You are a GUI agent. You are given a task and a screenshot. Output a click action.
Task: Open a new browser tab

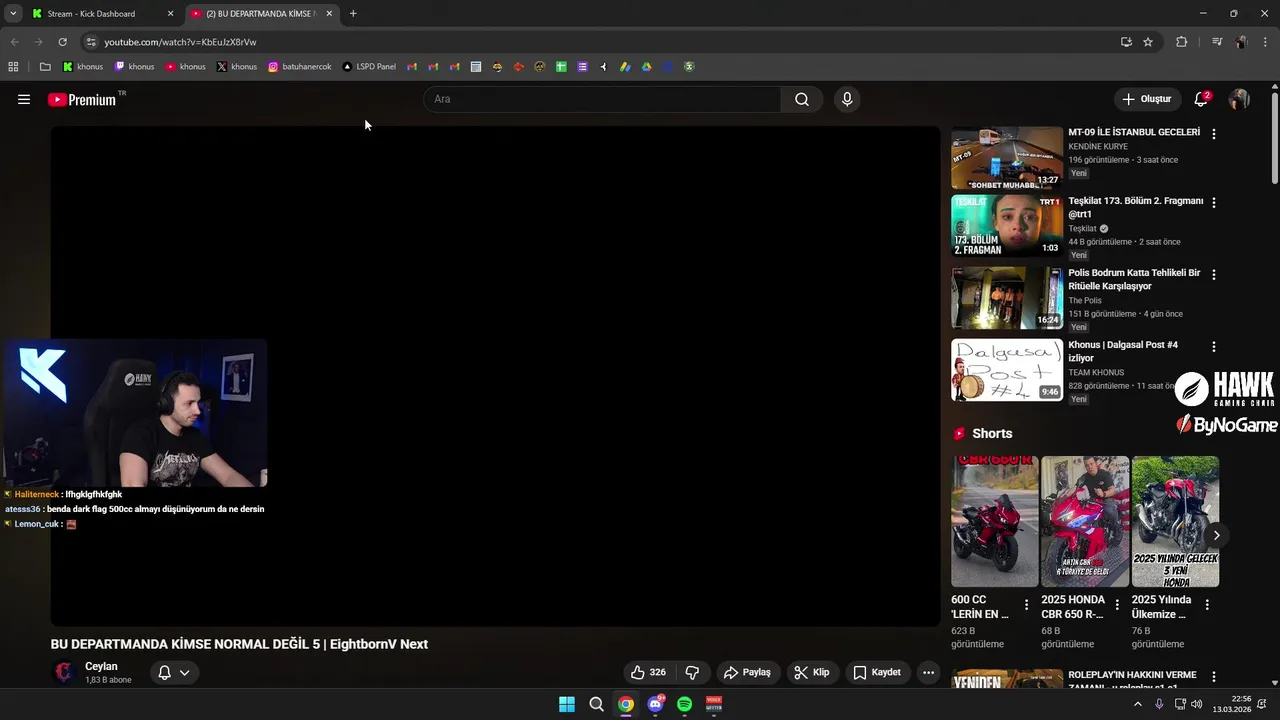tap(353, 14)
